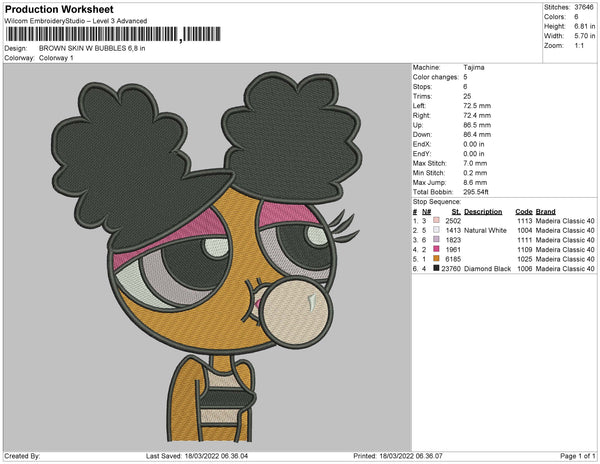Click the EndX value '0.00 in'
The height and width of the screenshot is (464, 600).
point(474,144)
